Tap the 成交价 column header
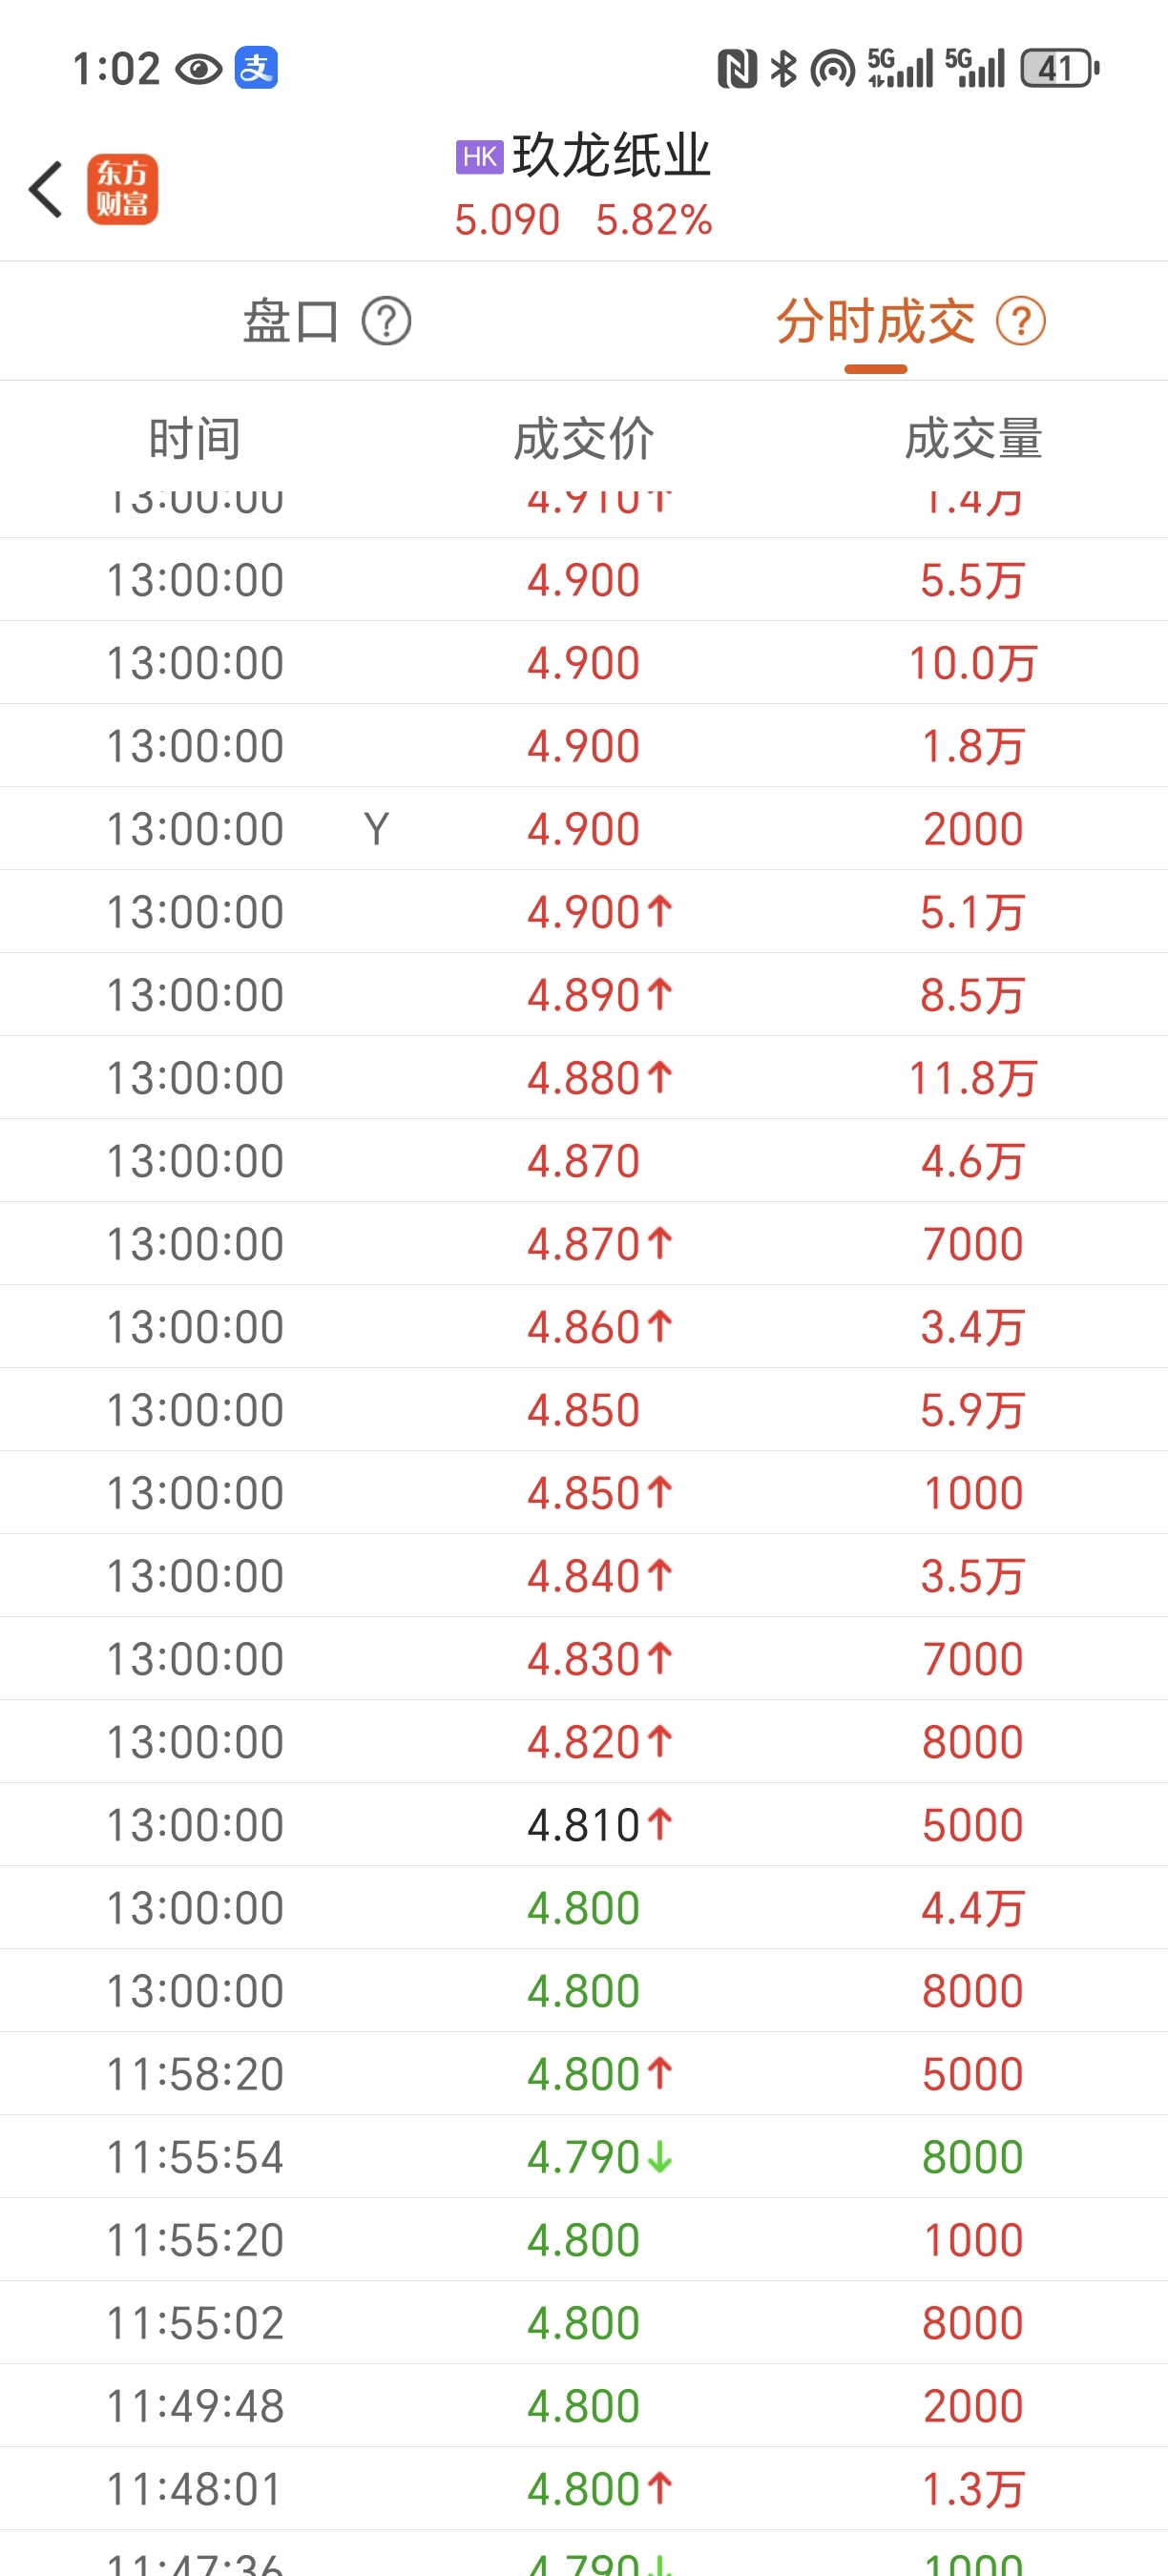1168x2576 pixels. pyautogui.click(x=584, y=439)
